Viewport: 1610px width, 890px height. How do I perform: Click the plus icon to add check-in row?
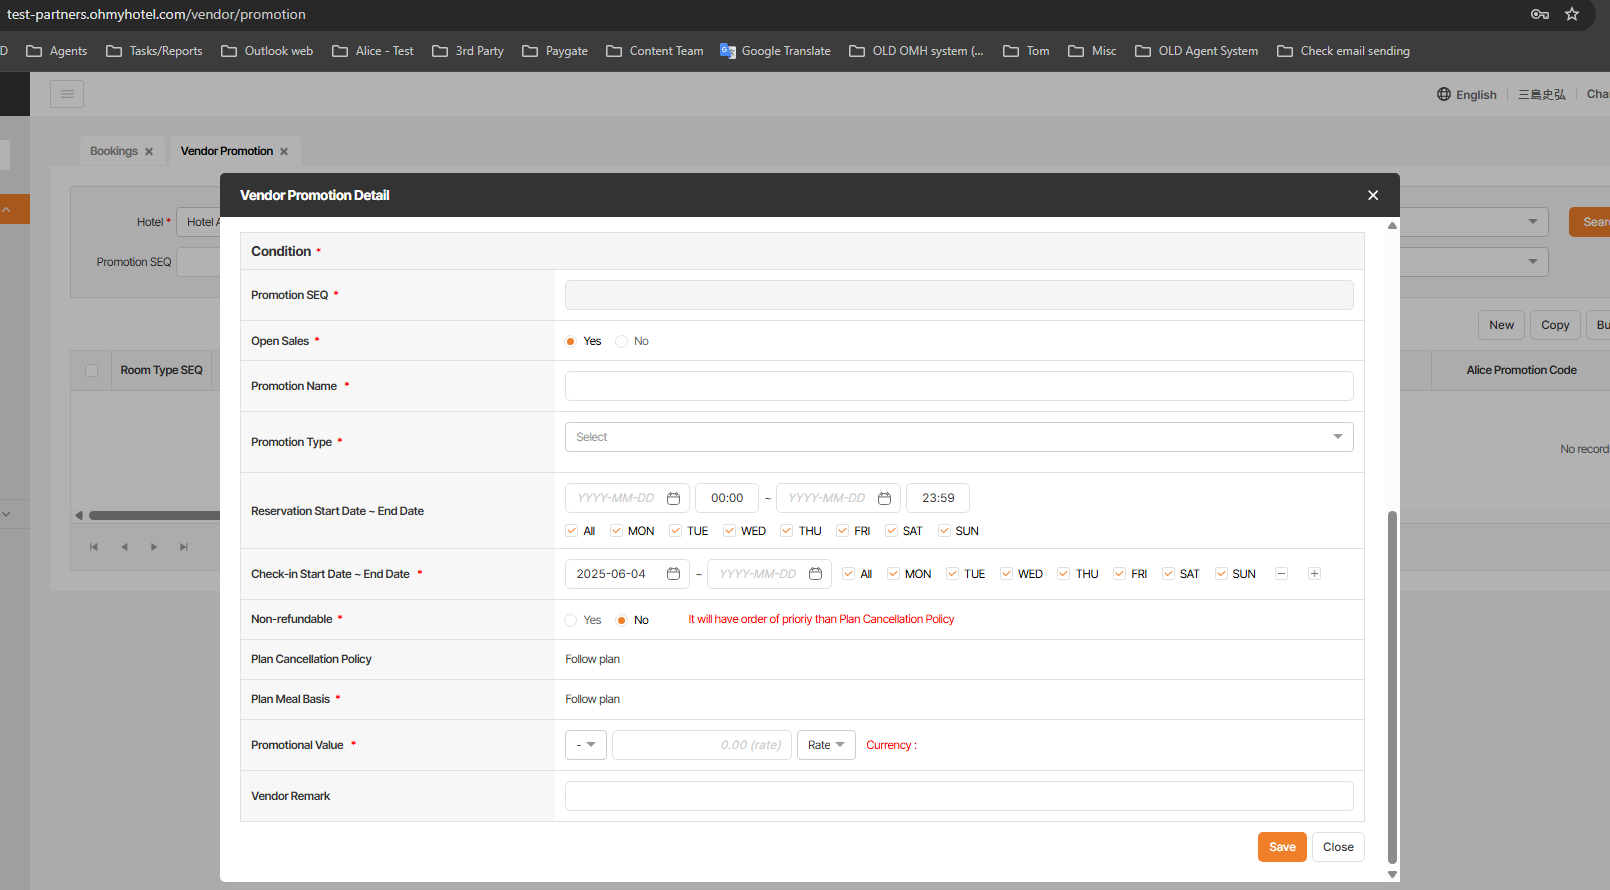click(x=1314, y=574)
